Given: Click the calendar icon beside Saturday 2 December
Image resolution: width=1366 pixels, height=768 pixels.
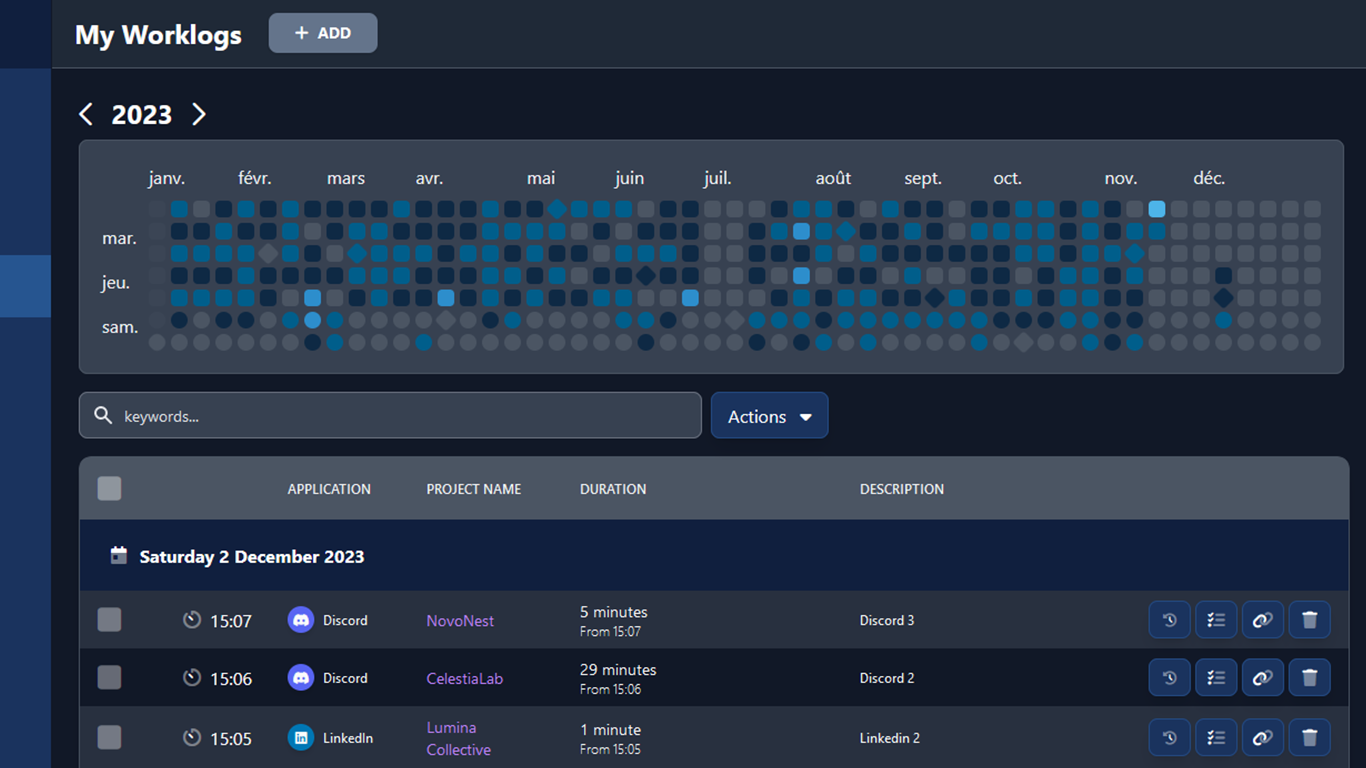Looking at the screenshot, I should pos(120,555).
